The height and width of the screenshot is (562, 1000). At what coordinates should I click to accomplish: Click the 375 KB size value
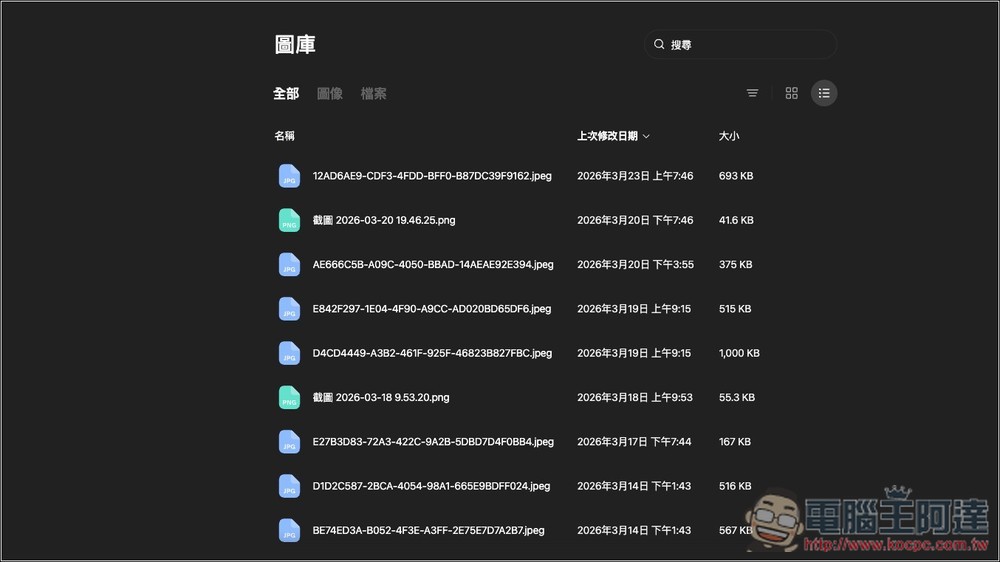(x=735, y=265)
